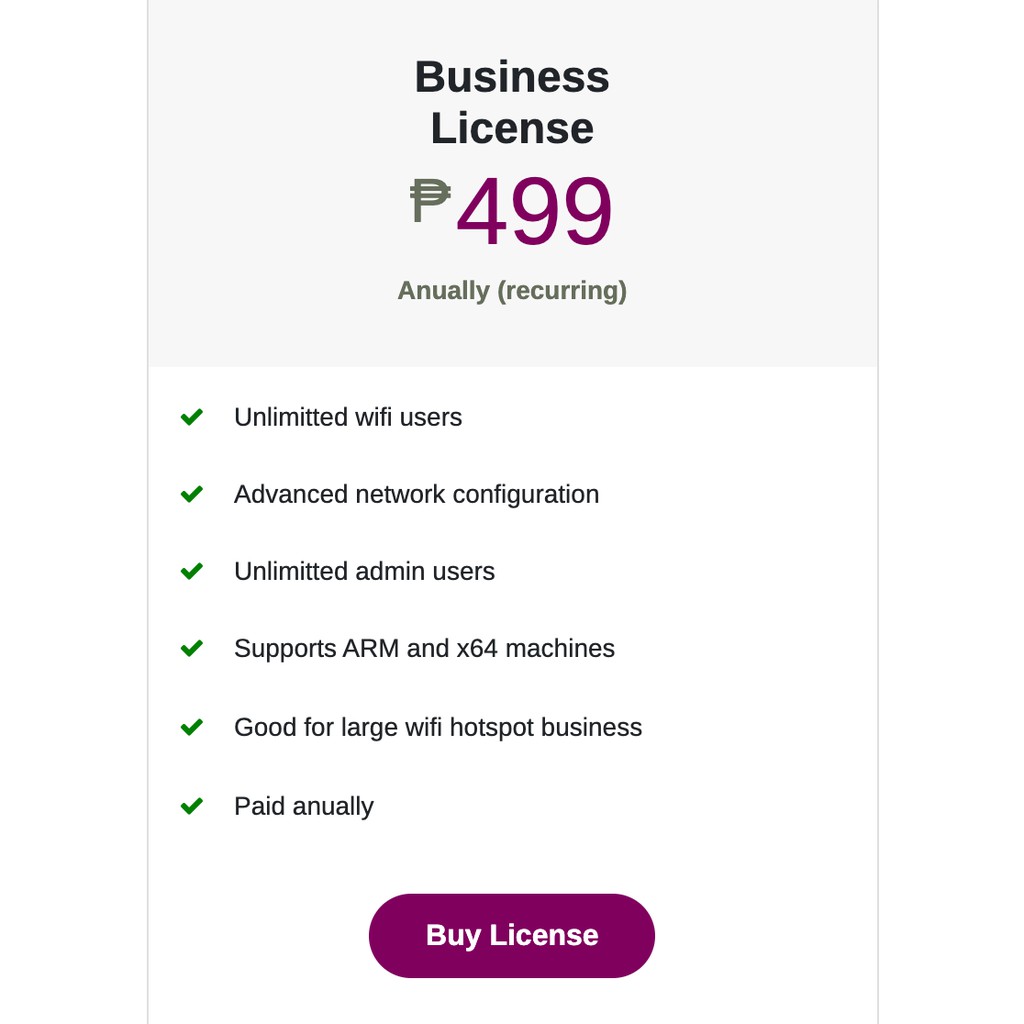Click the checkmark beside Unlimitted admin users

[x=191, y=571]
